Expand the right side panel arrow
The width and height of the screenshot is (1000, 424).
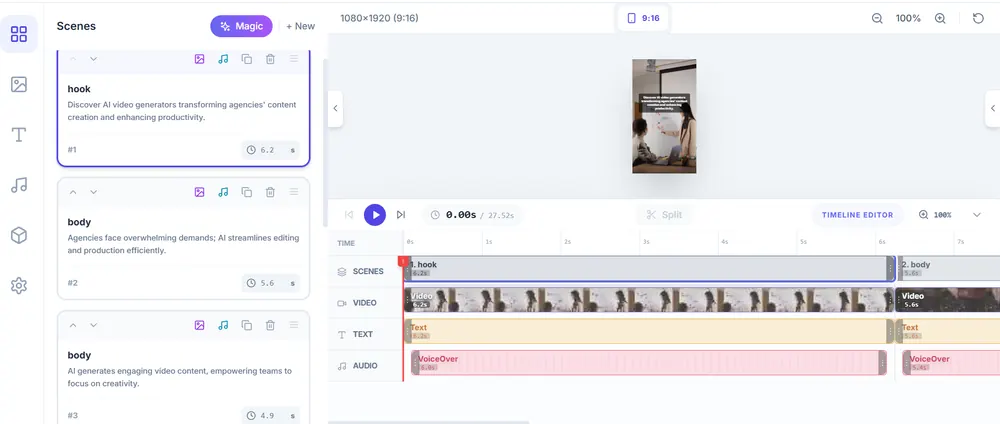coord(993,108)
